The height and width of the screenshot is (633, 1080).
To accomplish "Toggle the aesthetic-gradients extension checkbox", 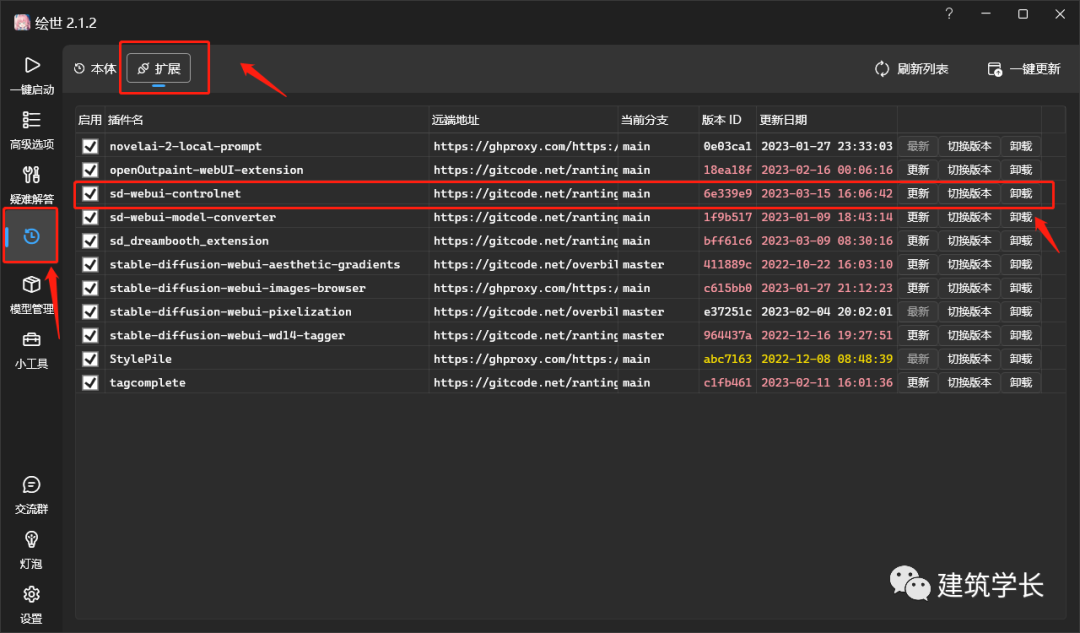I will (90, 264).
